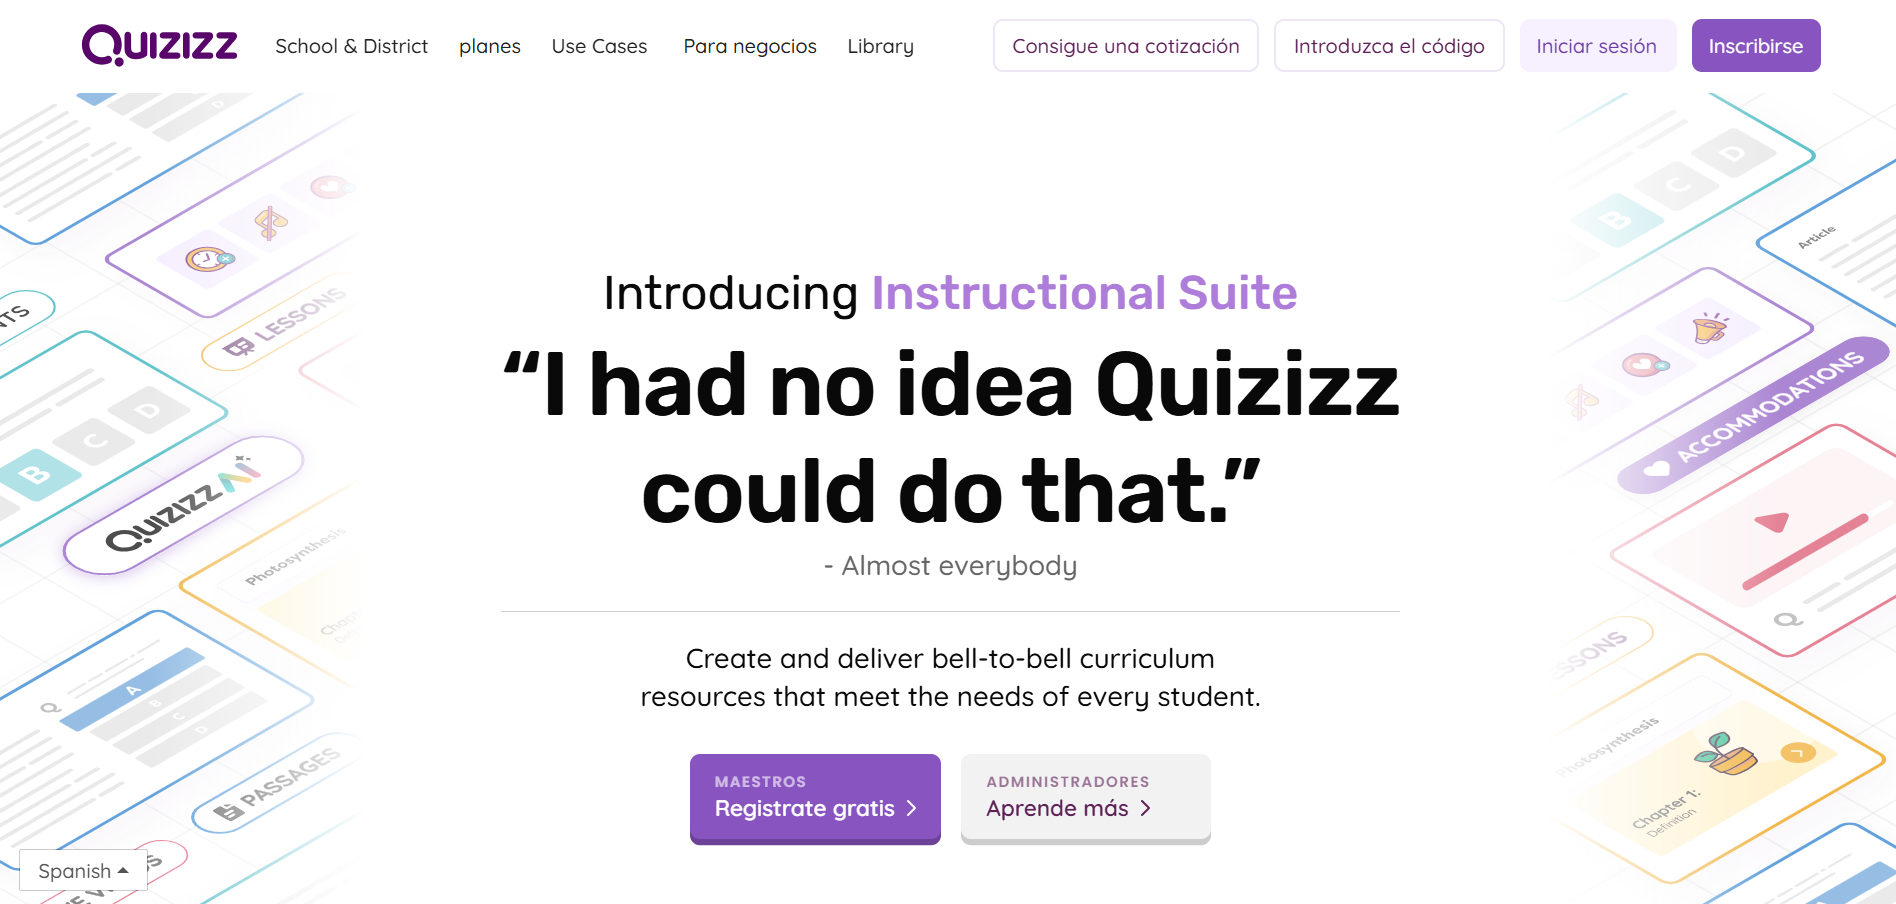1896x904 pixels.
Task: Expand the Spanish language dropdown
Action: point(83,871)
